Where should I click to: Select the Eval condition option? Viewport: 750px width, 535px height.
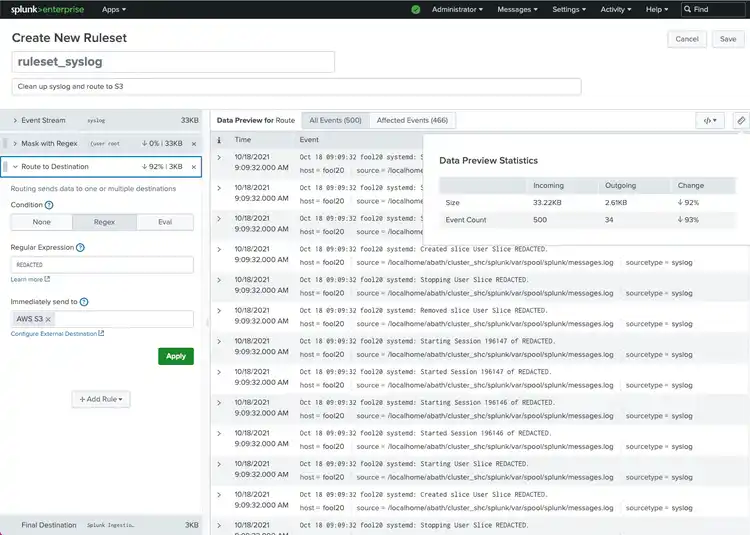coord(165,222)
